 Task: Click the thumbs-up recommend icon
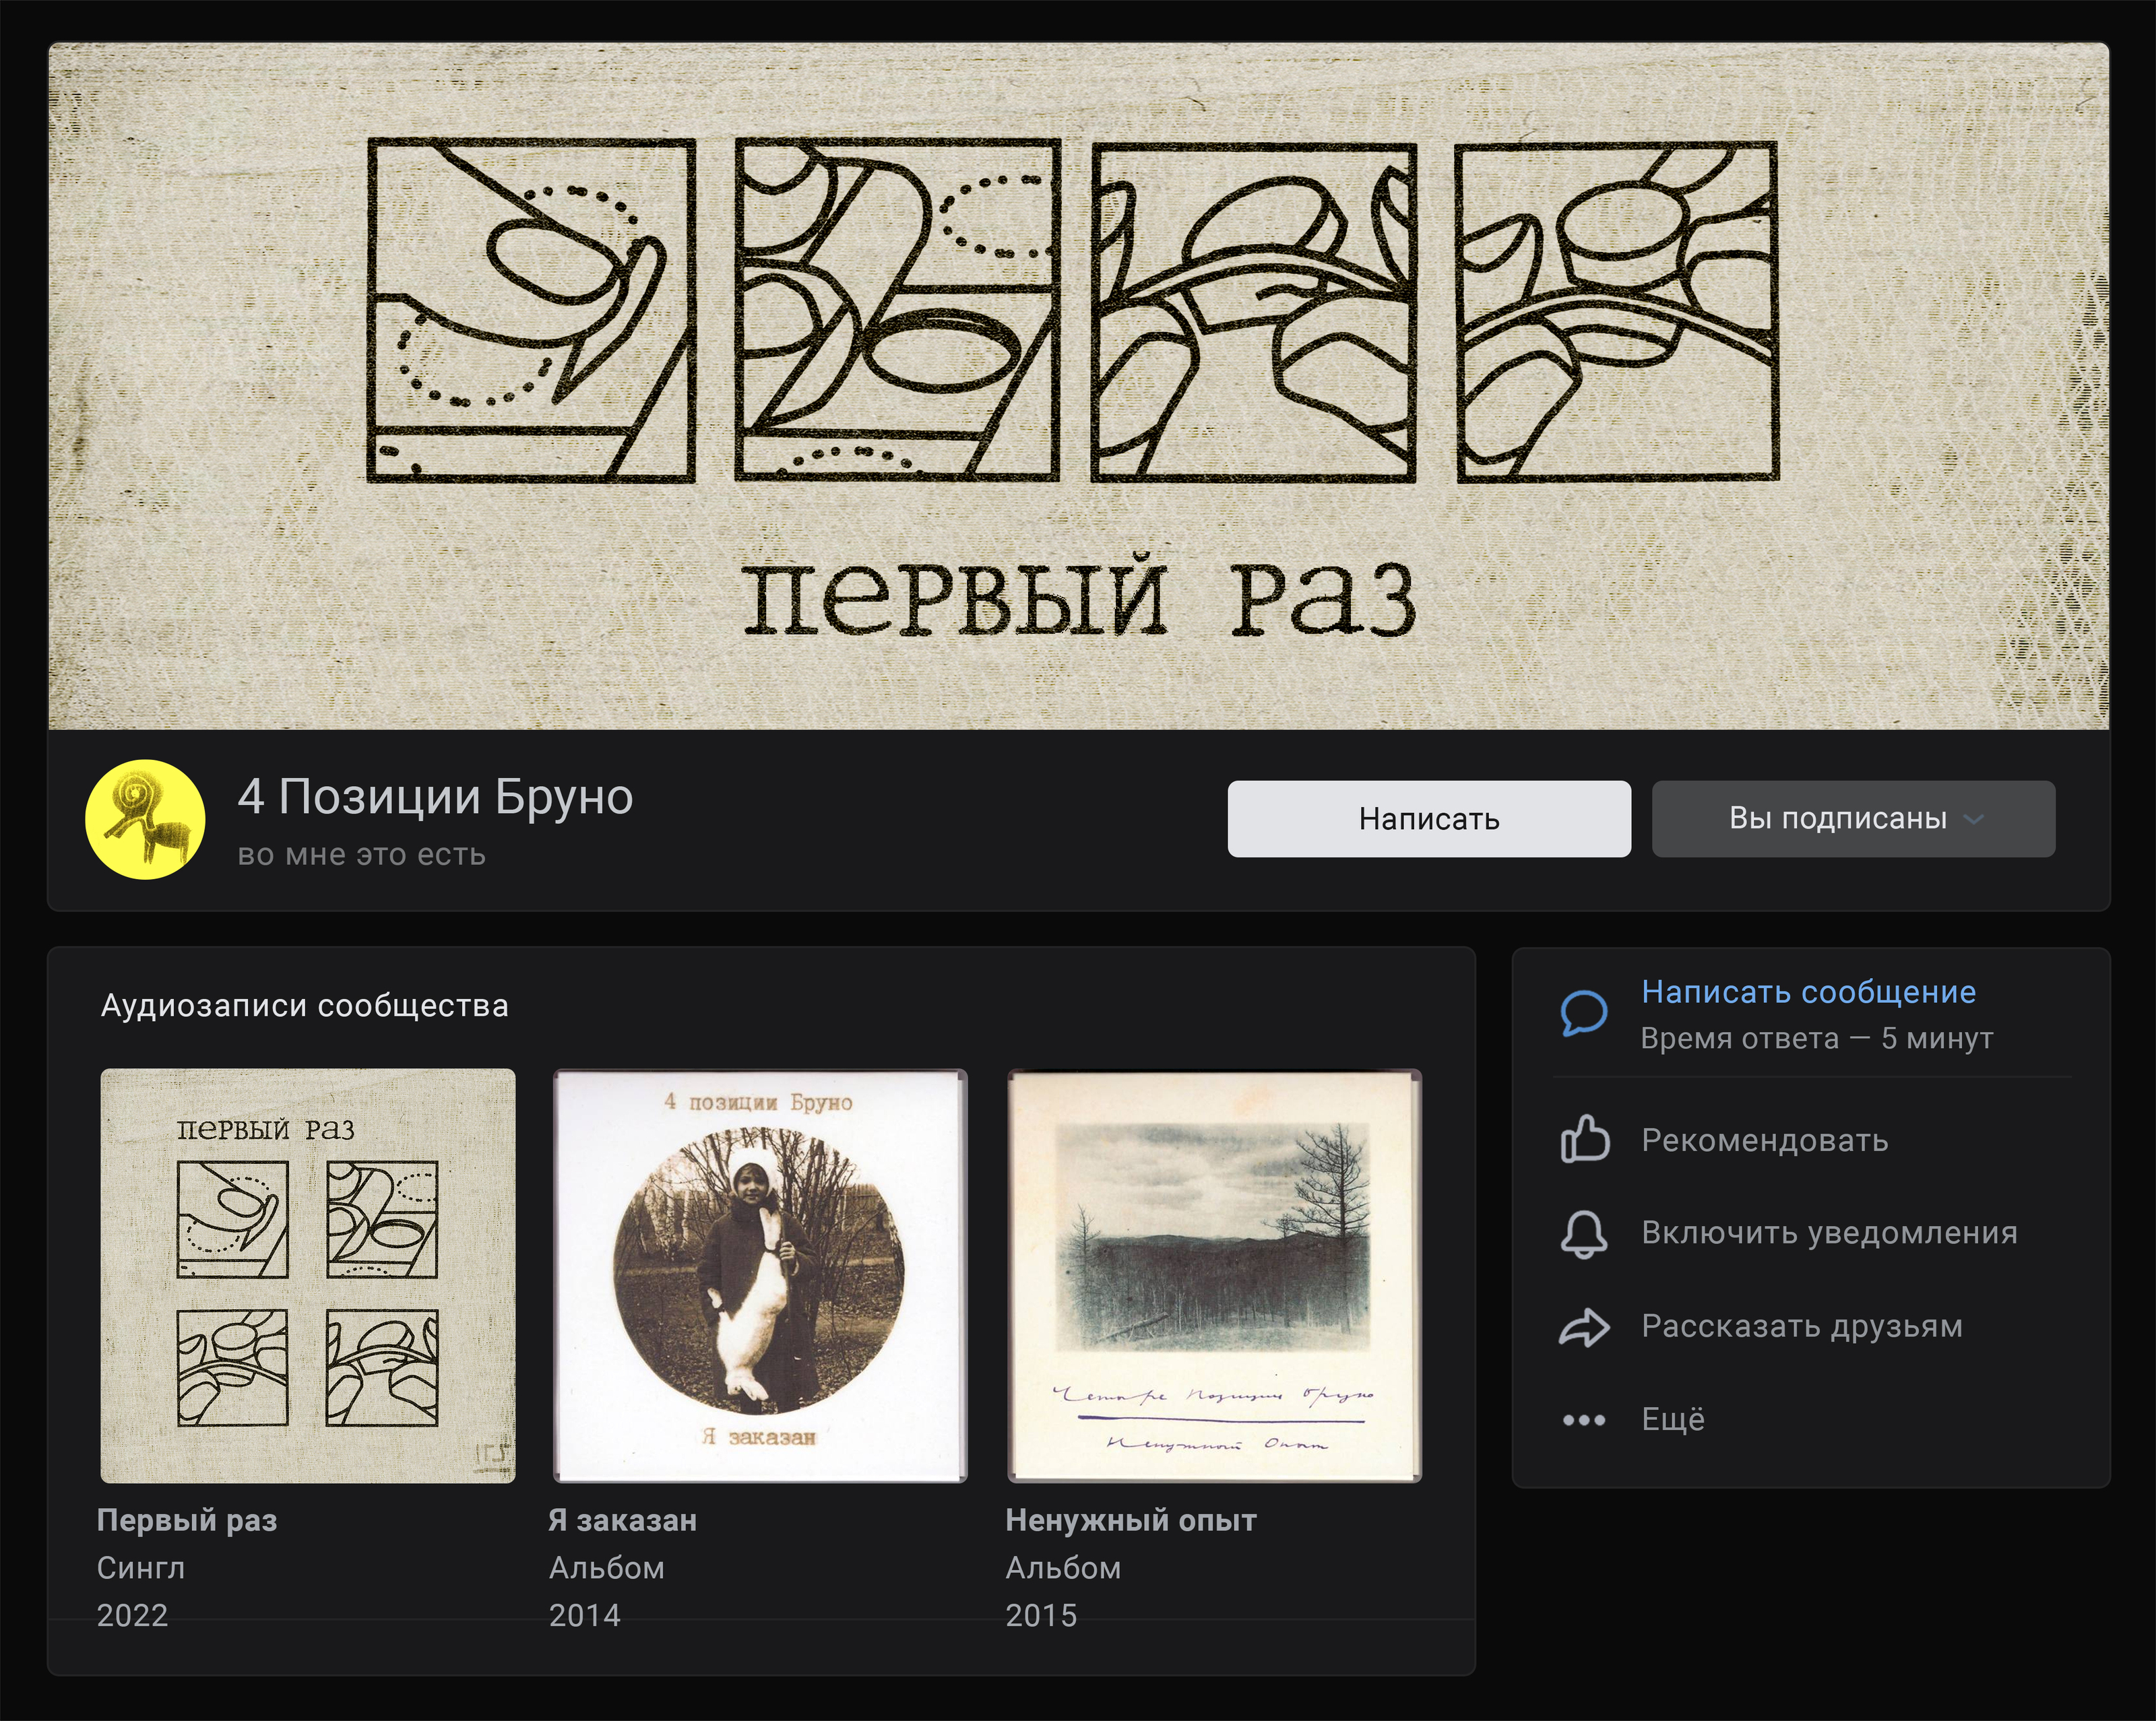[x=1584, y=1140]
